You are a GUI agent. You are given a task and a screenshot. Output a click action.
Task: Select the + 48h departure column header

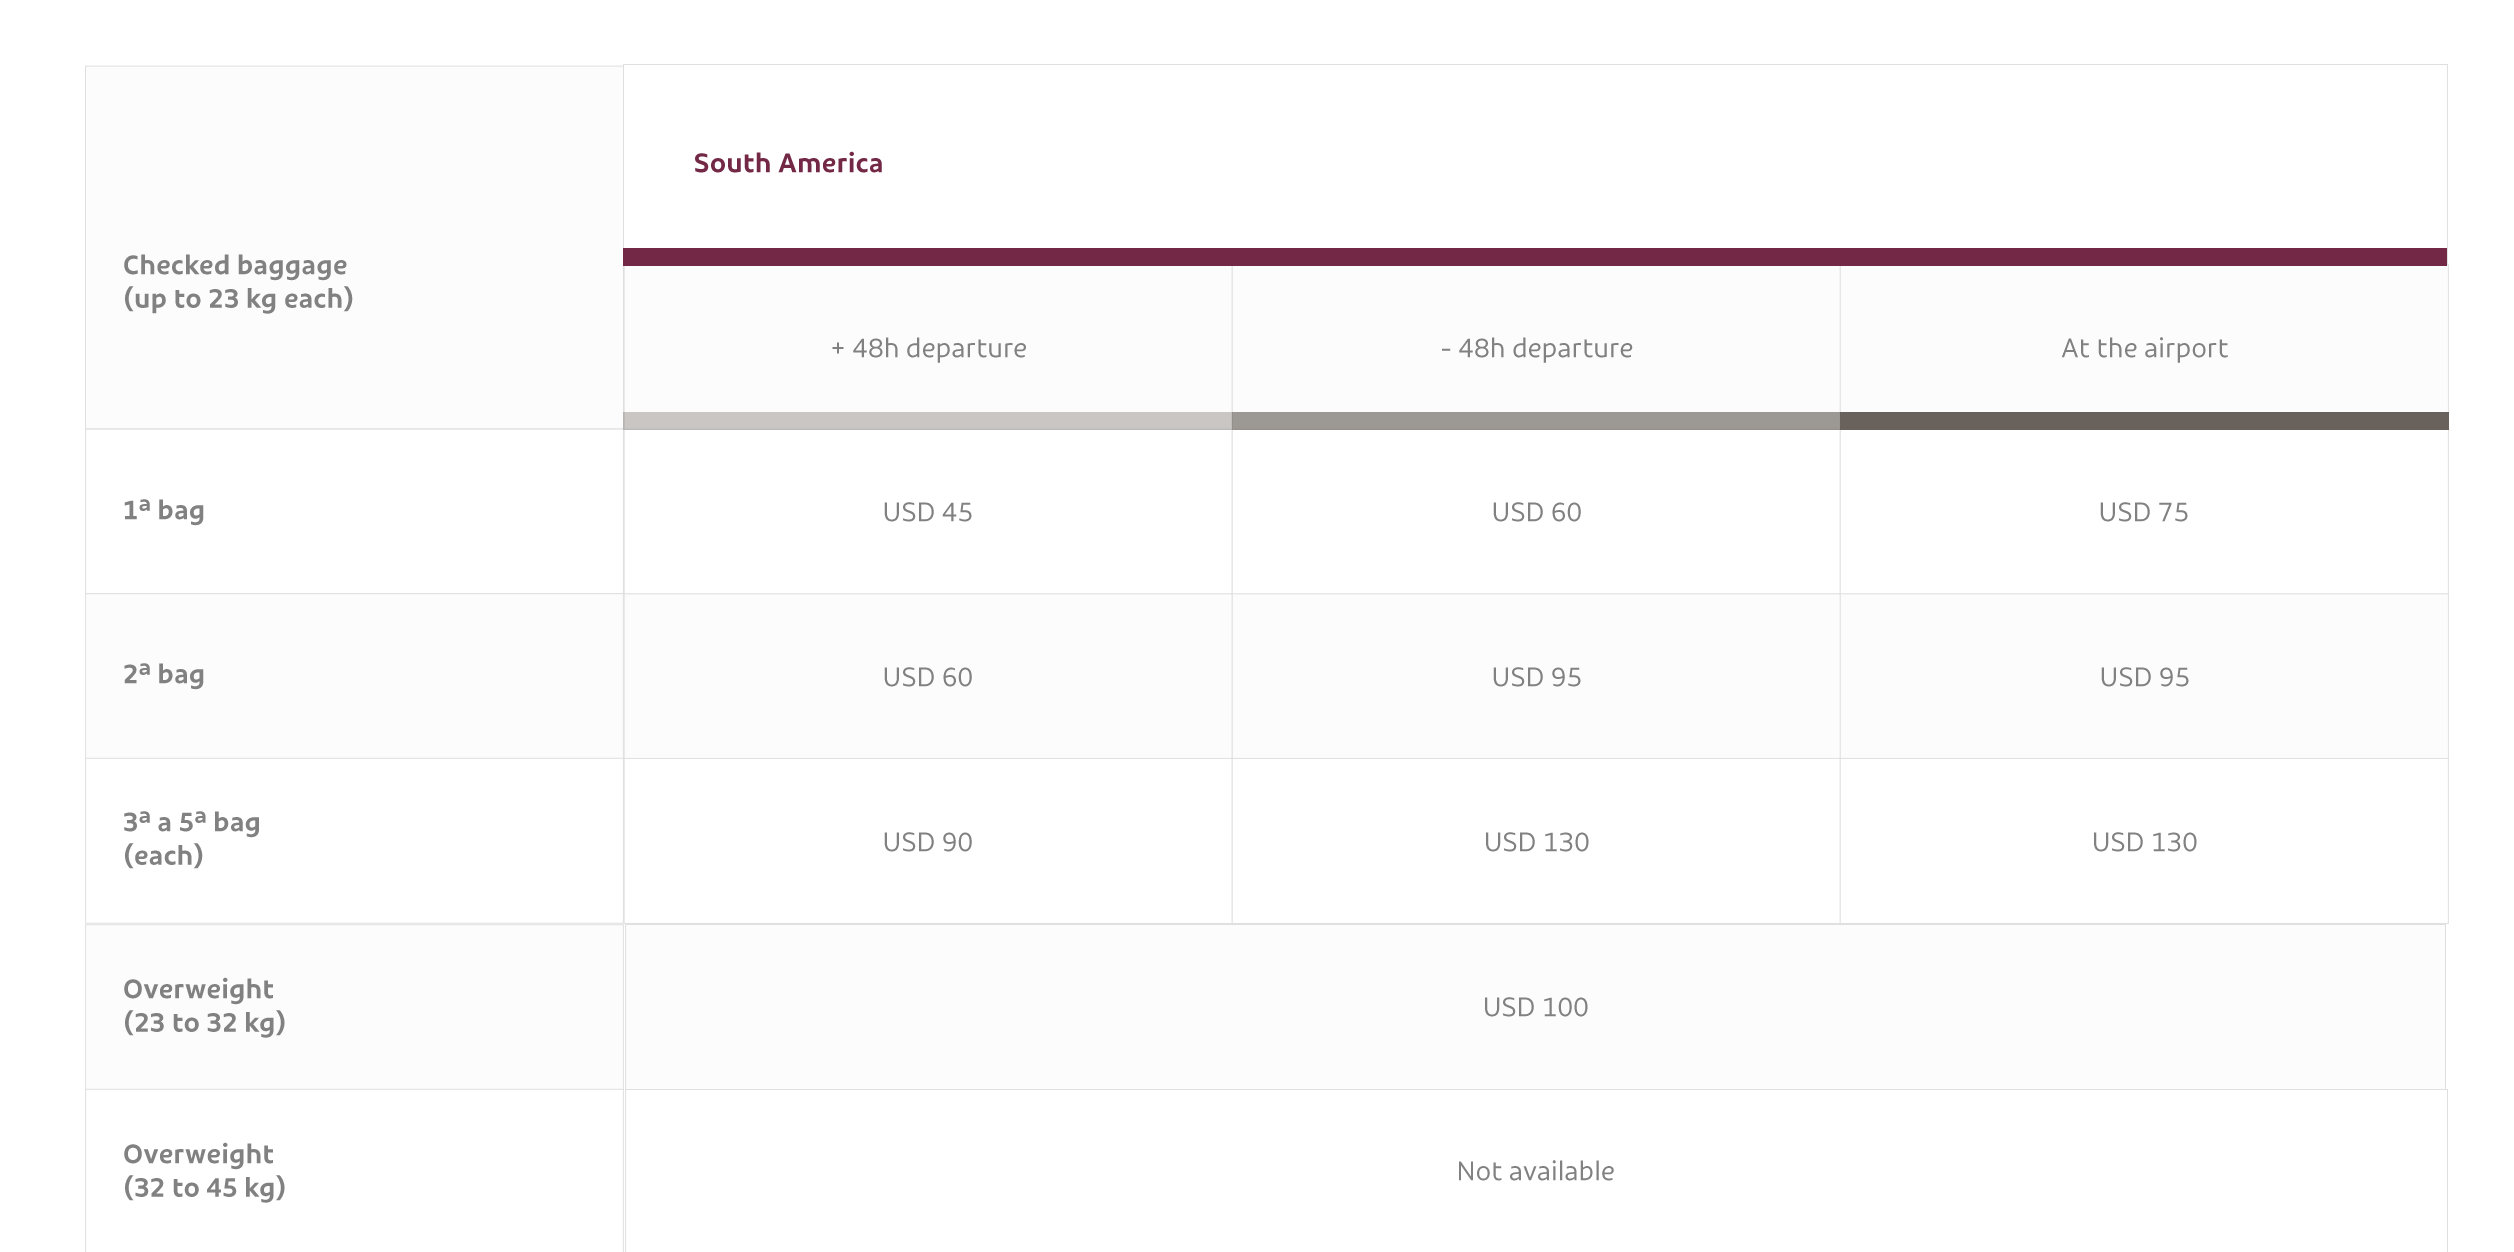tap(928, 348)
